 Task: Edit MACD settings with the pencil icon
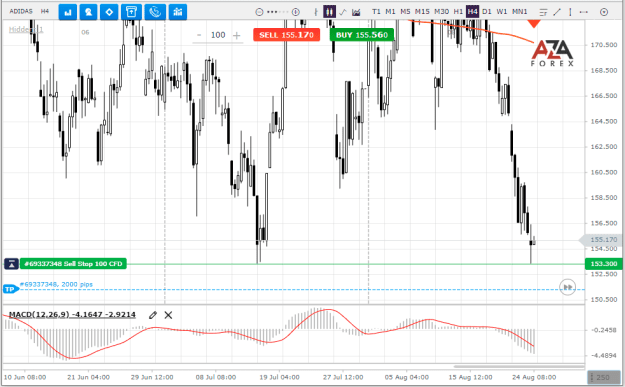pos(153,315)
